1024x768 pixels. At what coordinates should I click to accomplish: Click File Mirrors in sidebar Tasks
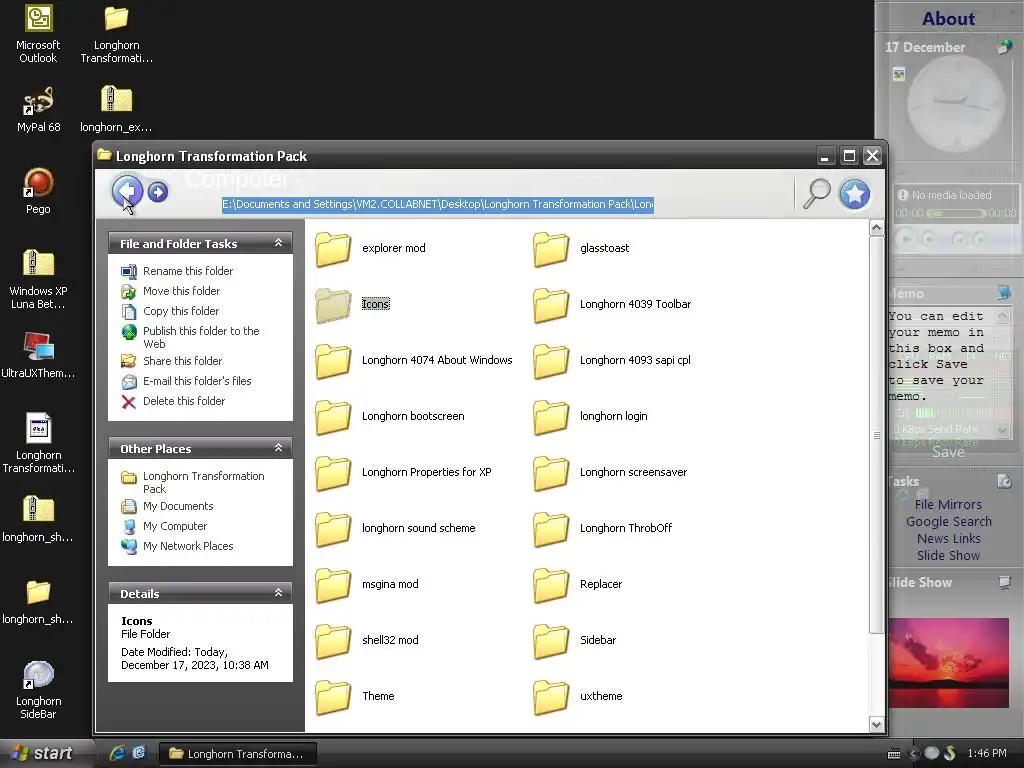[x=948, y=505]
